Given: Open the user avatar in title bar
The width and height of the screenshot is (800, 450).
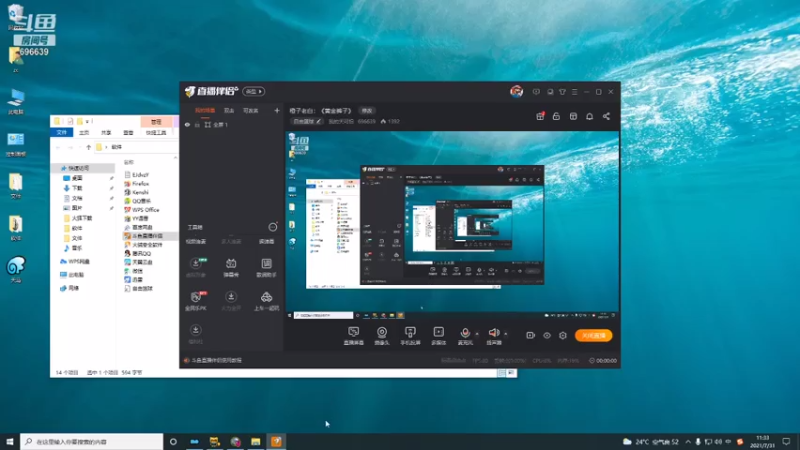Looking at the screenshot, I should click(x=516, y=91).
